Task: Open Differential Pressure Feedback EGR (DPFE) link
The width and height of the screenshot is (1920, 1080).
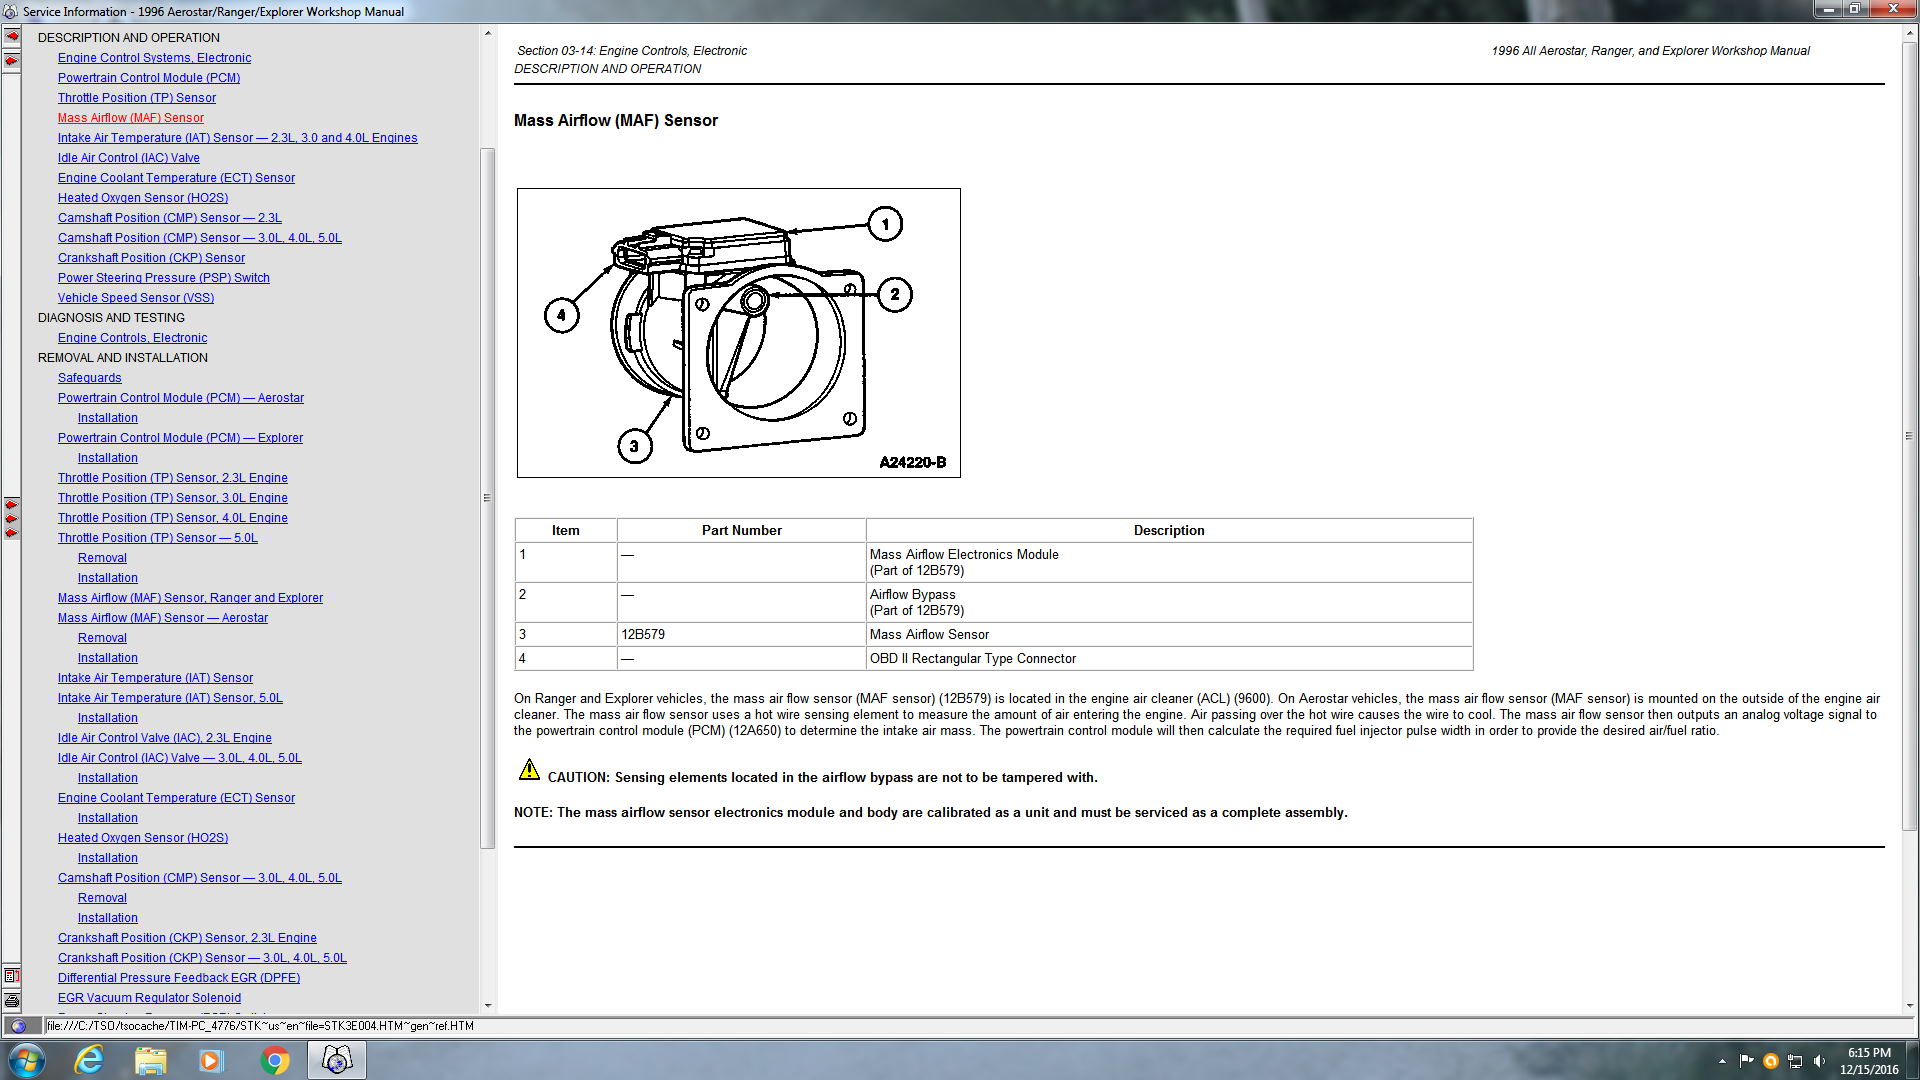Action: (179, 978)
